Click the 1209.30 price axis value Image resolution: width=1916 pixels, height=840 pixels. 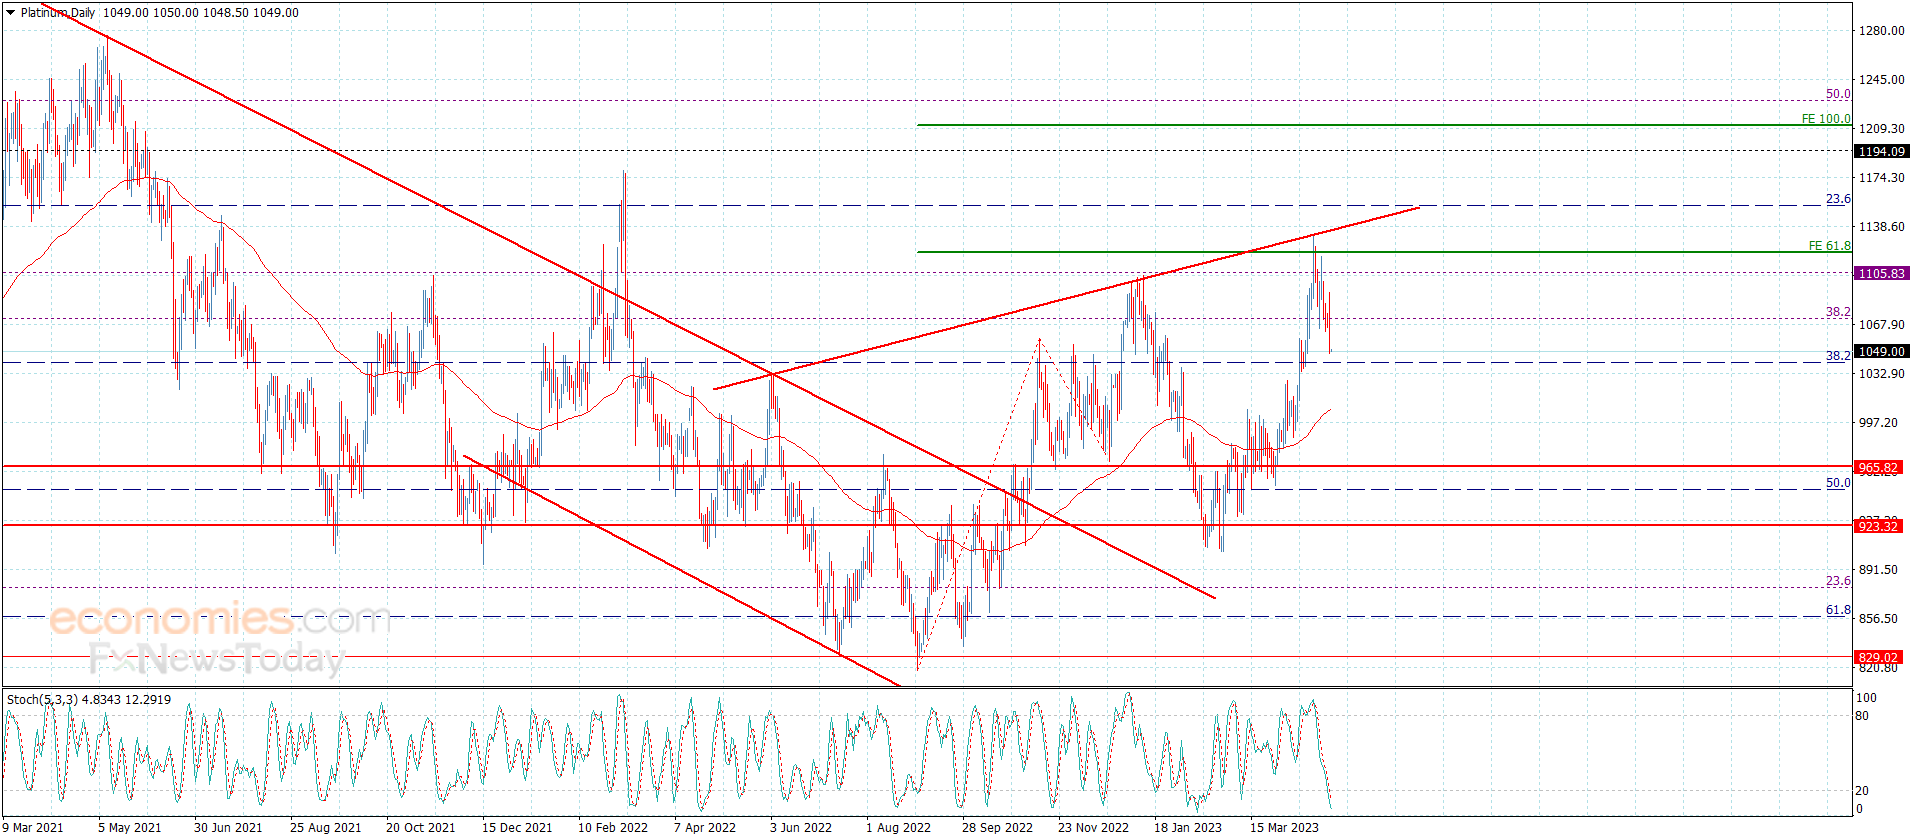[1881, 128]
